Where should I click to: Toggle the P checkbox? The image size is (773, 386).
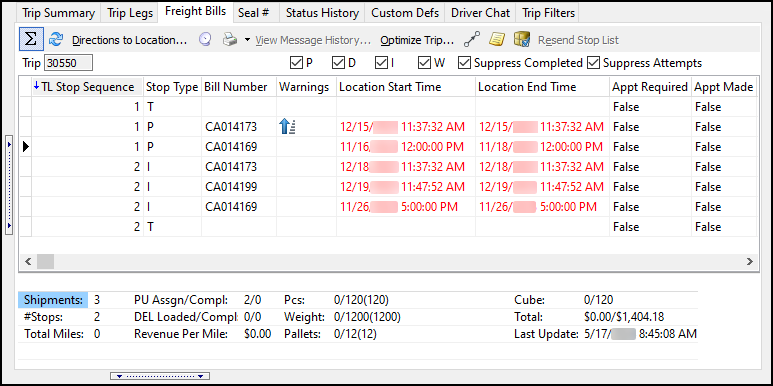point(296,63)
